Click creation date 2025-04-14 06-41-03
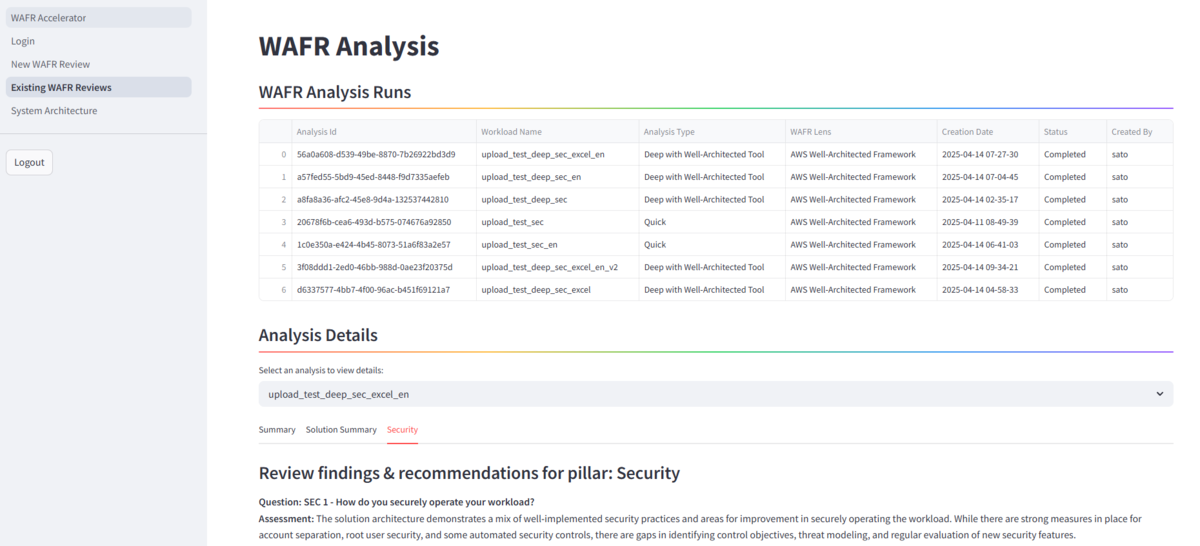 tap(988, 245)
